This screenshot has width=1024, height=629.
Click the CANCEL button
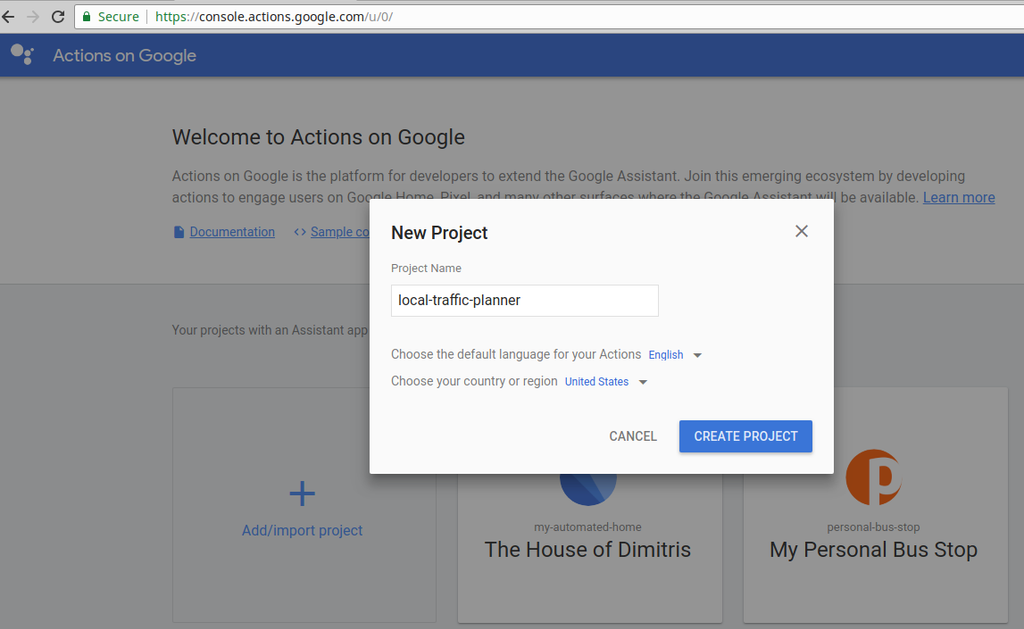pyautogui.click(x=633, y=436)
